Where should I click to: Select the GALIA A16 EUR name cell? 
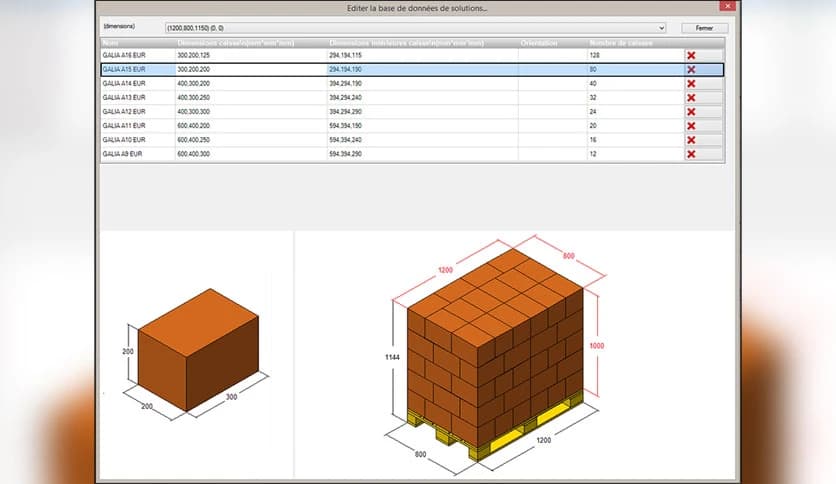click(x=138, y=55)
